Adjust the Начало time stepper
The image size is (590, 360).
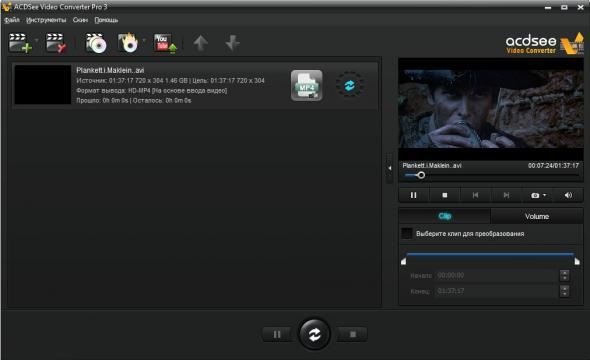coord(564,275)
